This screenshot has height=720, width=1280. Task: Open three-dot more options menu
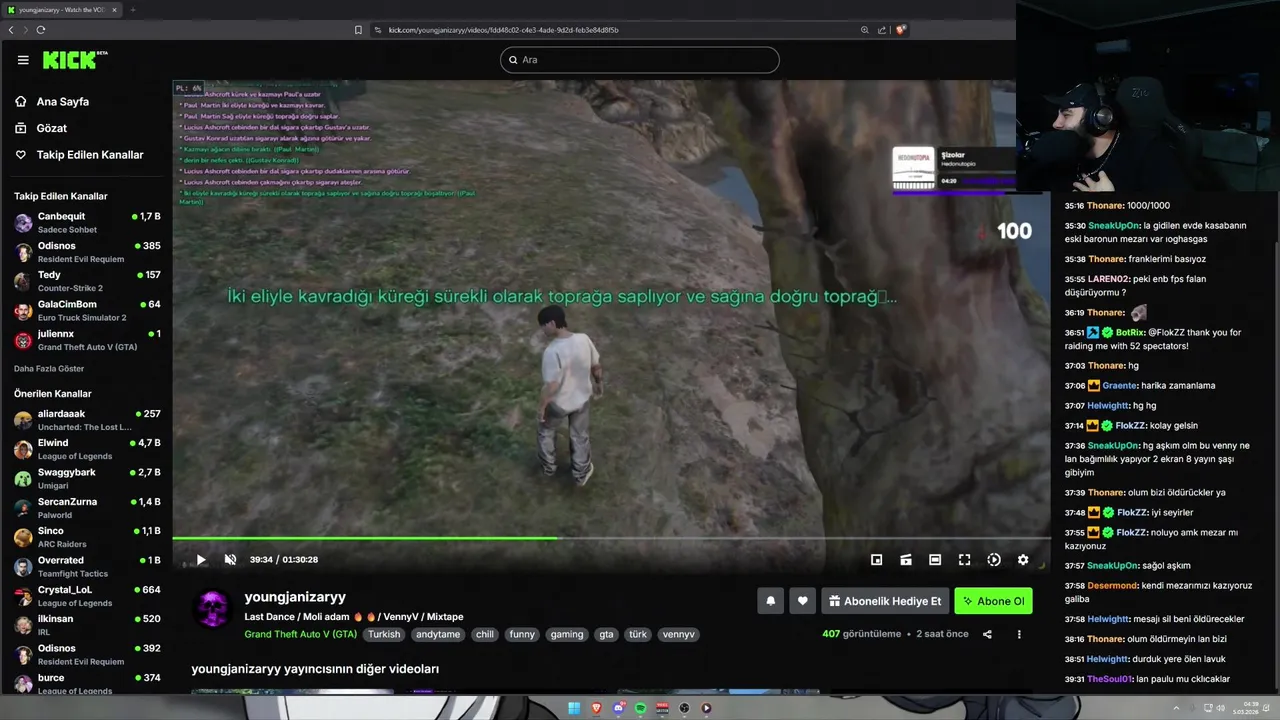coord(1019,634)
